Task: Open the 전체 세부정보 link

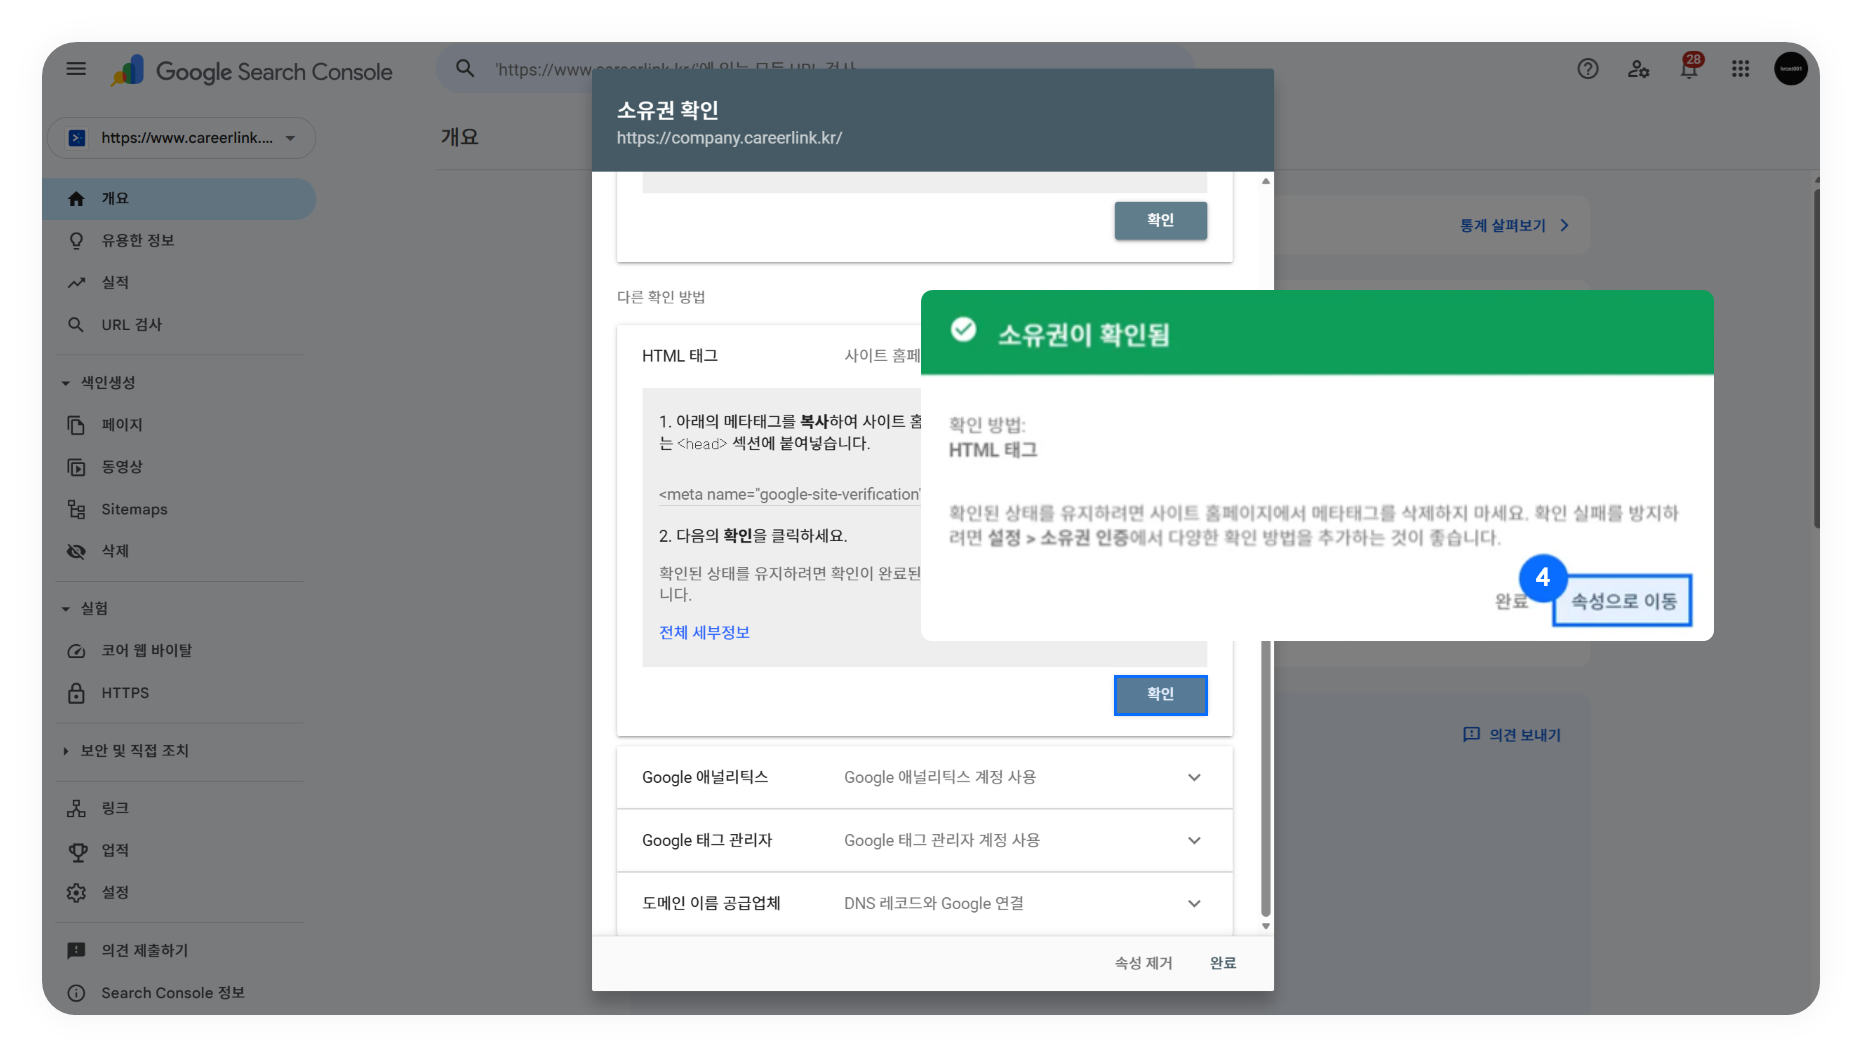Action: (x=704, y=633)
